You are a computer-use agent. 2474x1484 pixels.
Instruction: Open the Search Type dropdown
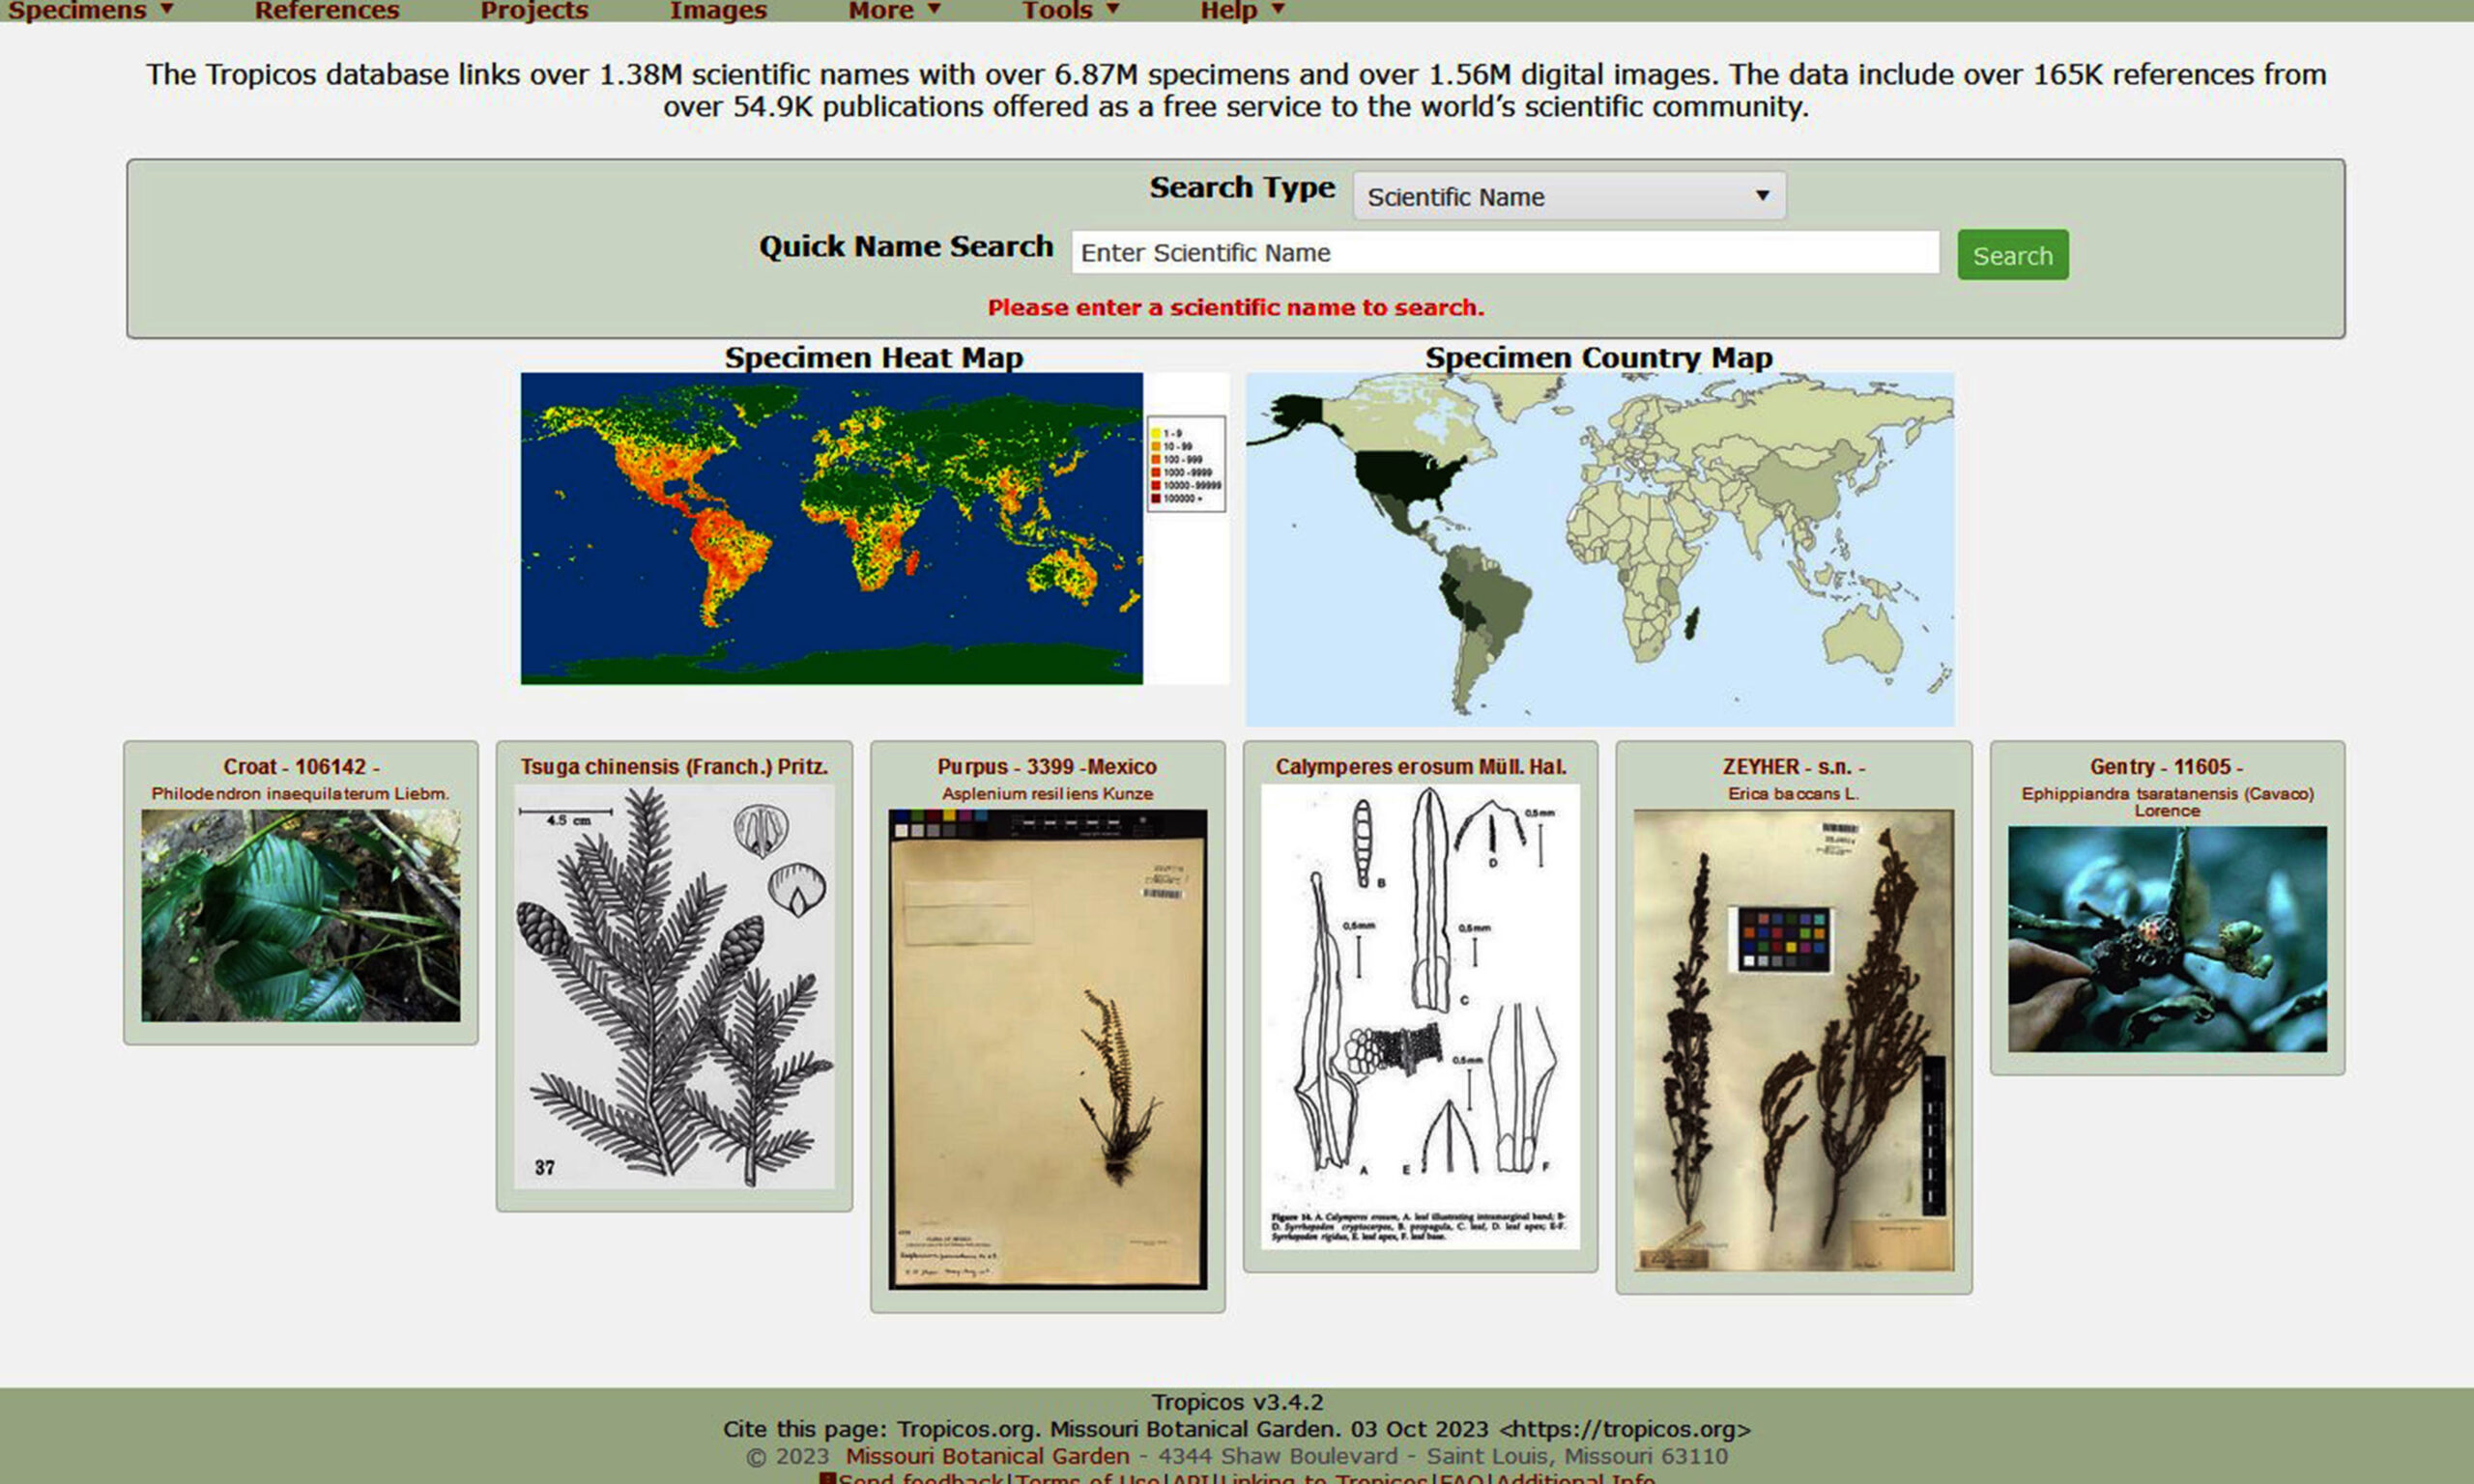tap(1569, 196)
